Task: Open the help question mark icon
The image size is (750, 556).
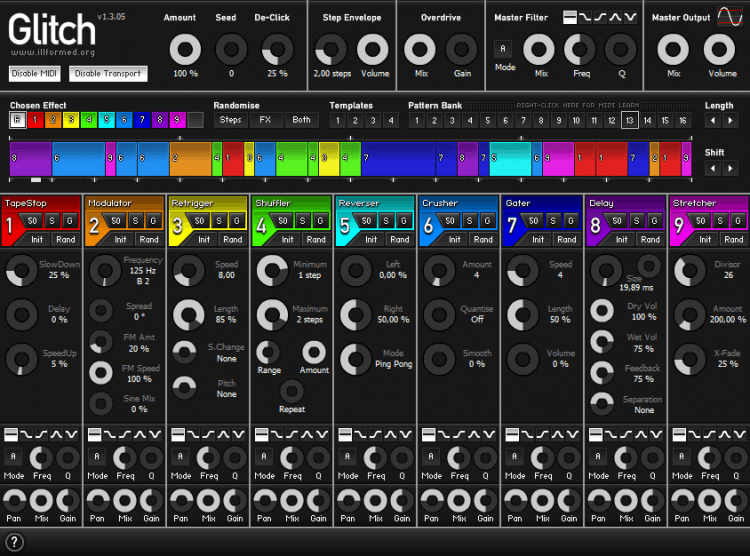Action: [14, 542]
